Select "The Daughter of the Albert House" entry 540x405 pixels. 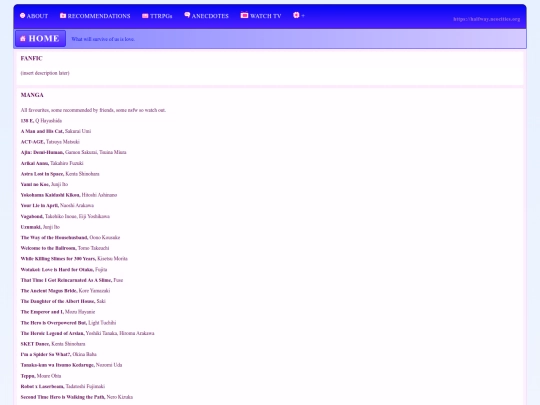point(63,301)
